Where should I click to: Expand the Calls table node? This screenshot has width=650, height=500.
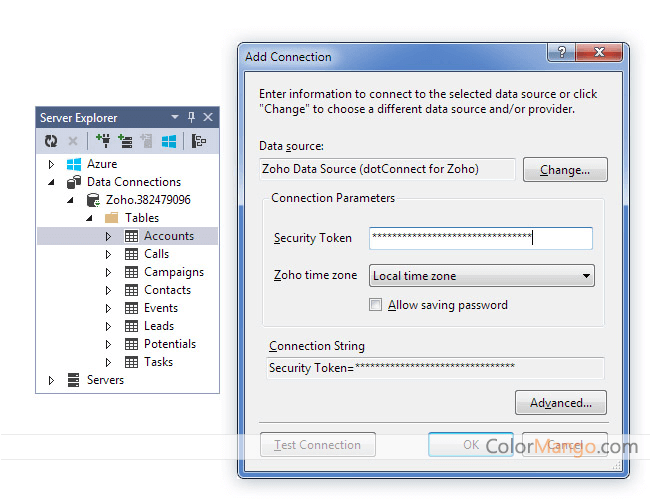click(x=108, y=254)
